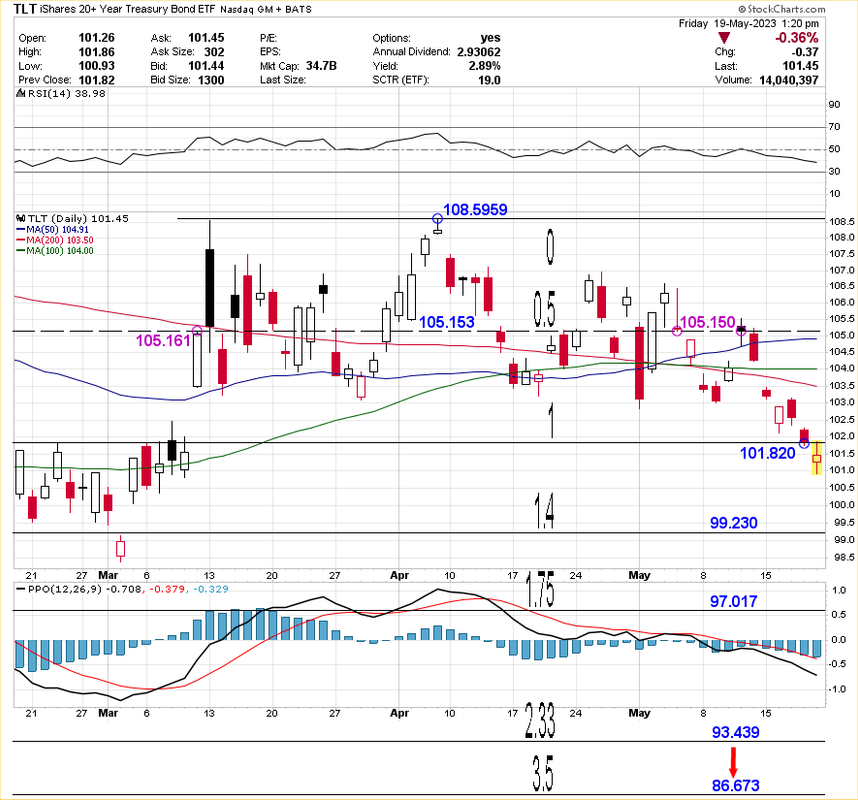
Task: Click the RSI axis label 30
Action: pos(834,172)
